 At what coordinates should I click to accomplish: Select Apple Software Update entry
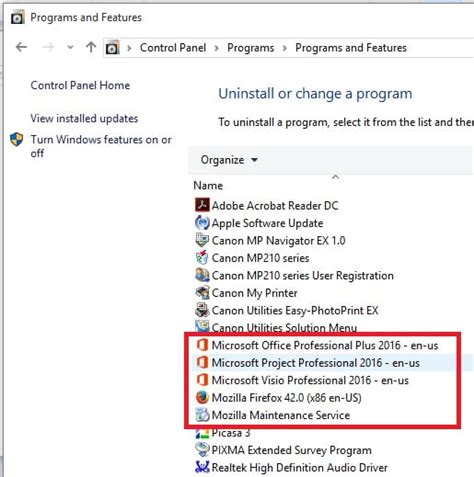(267, 223)
